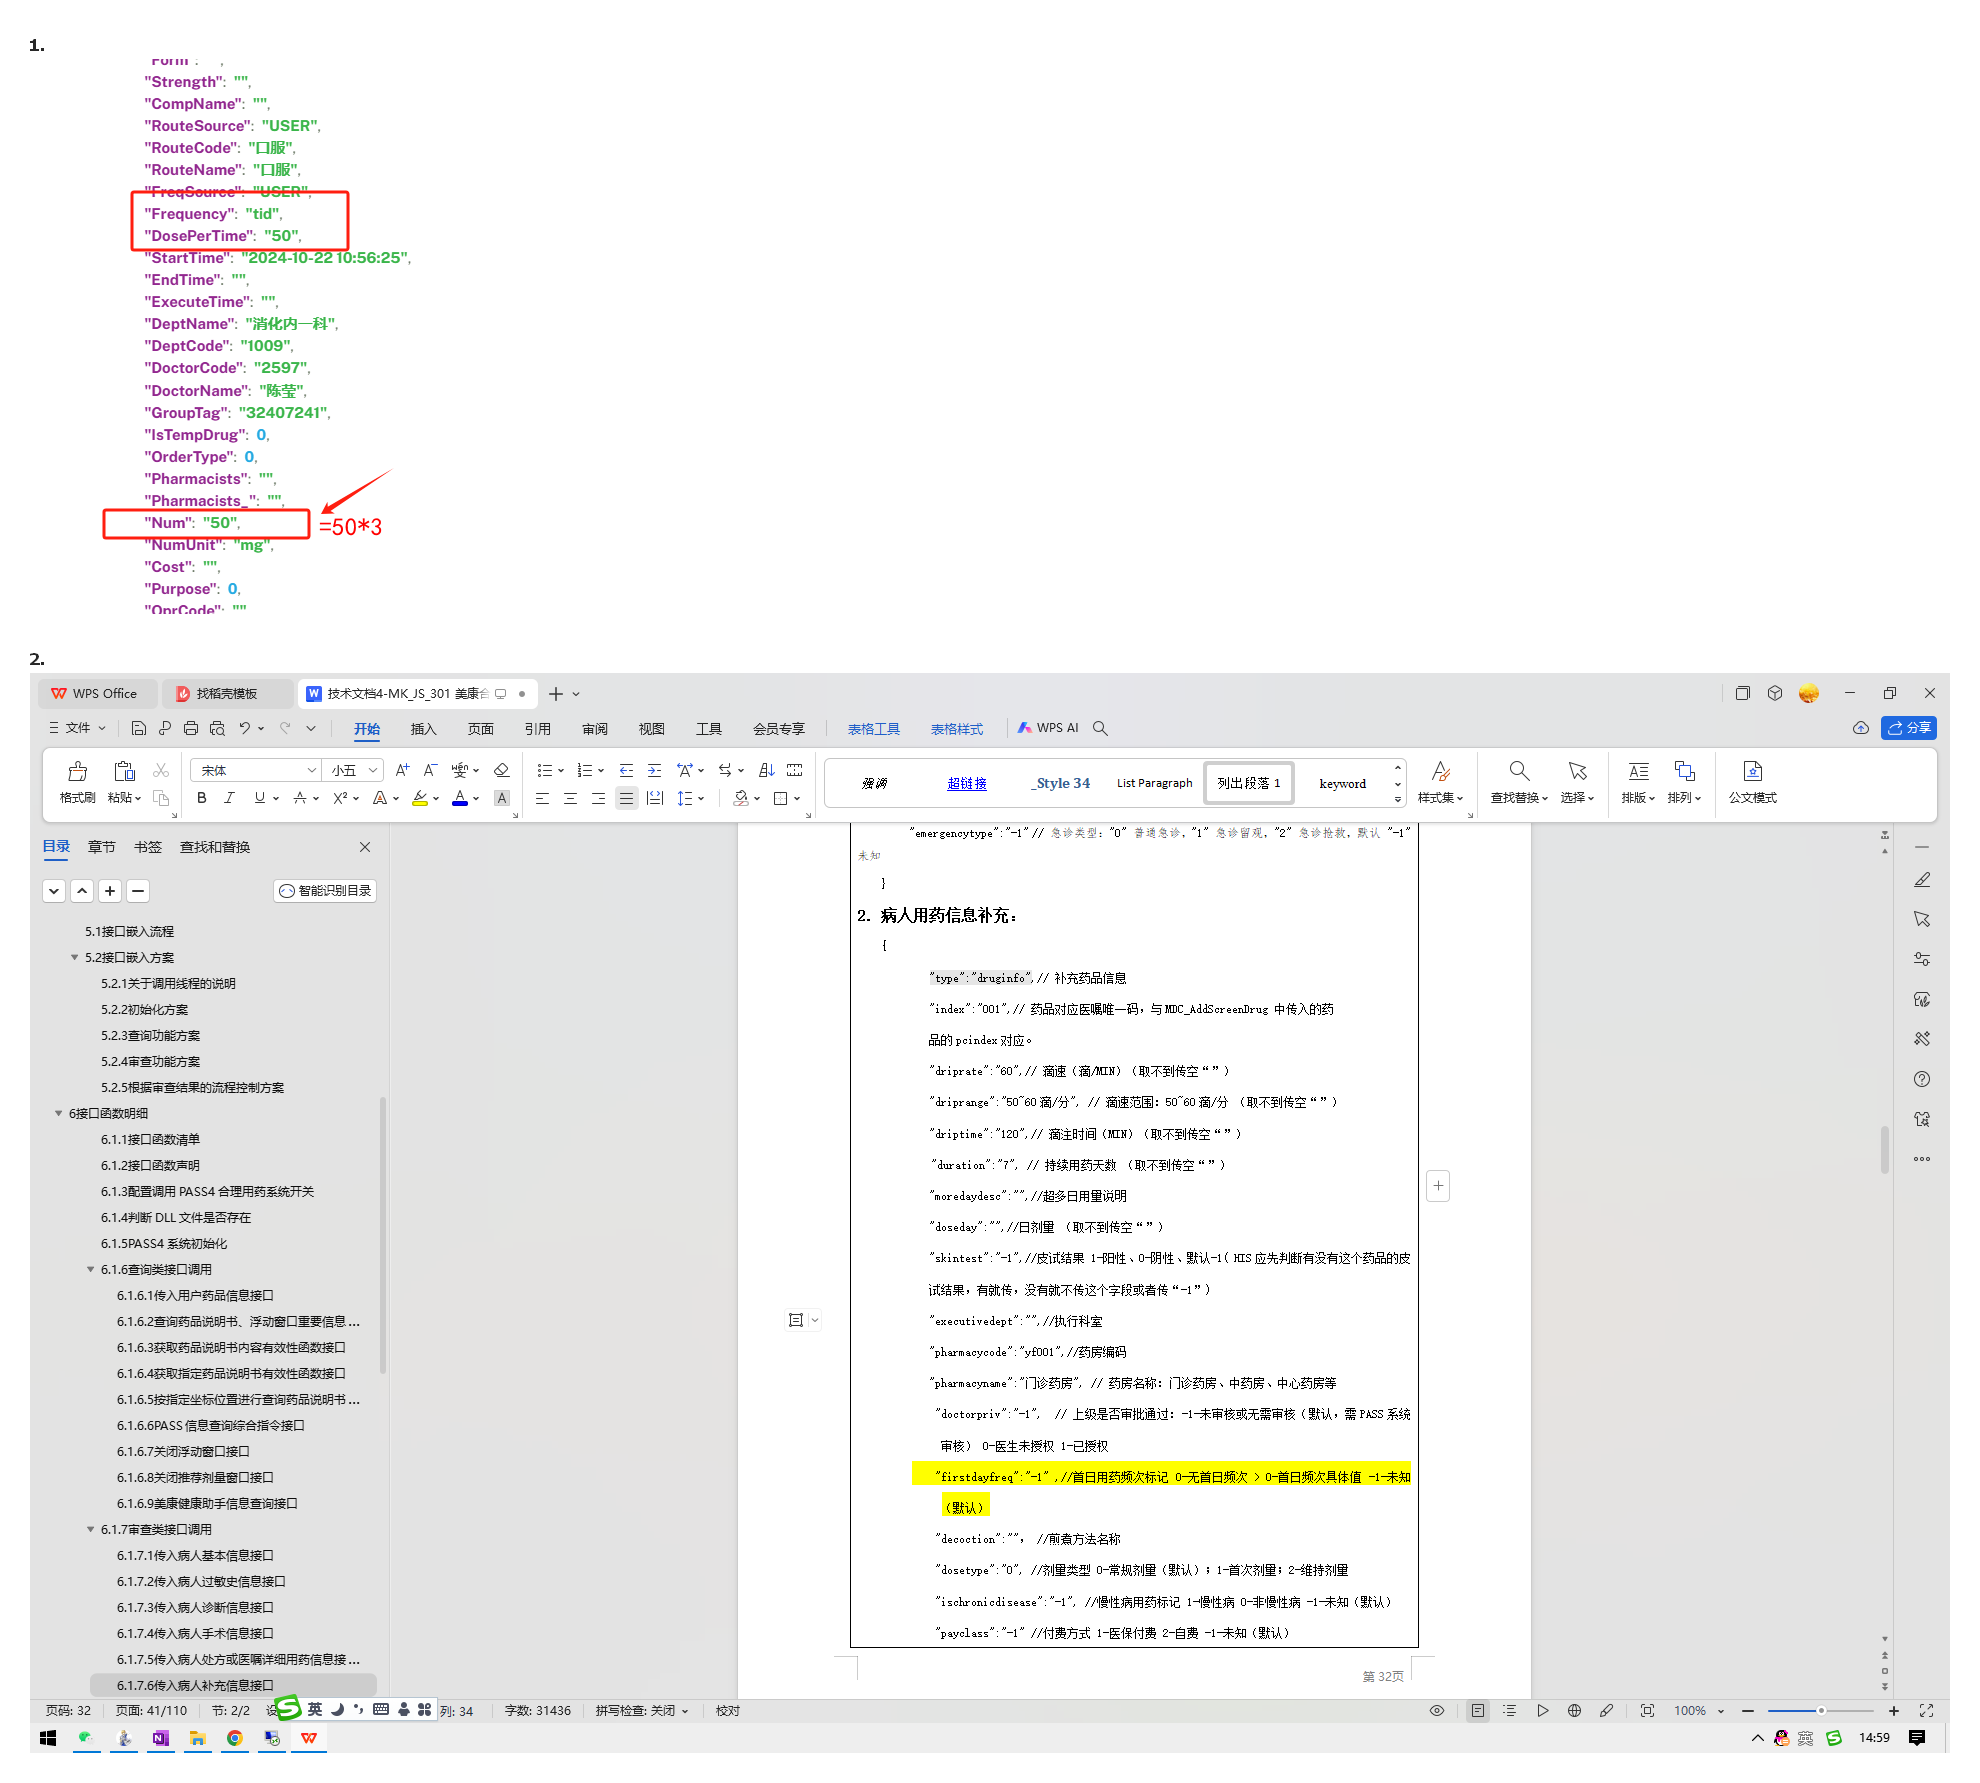Toggle bold formatting
1980x1783 pixels.
point(202,798)
